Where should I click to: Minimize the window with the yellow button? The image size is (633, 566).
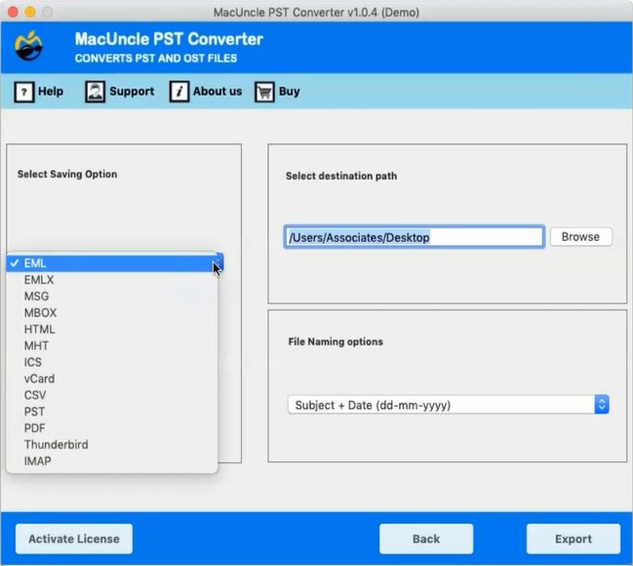pyautogui.click(x=30, y=12)
